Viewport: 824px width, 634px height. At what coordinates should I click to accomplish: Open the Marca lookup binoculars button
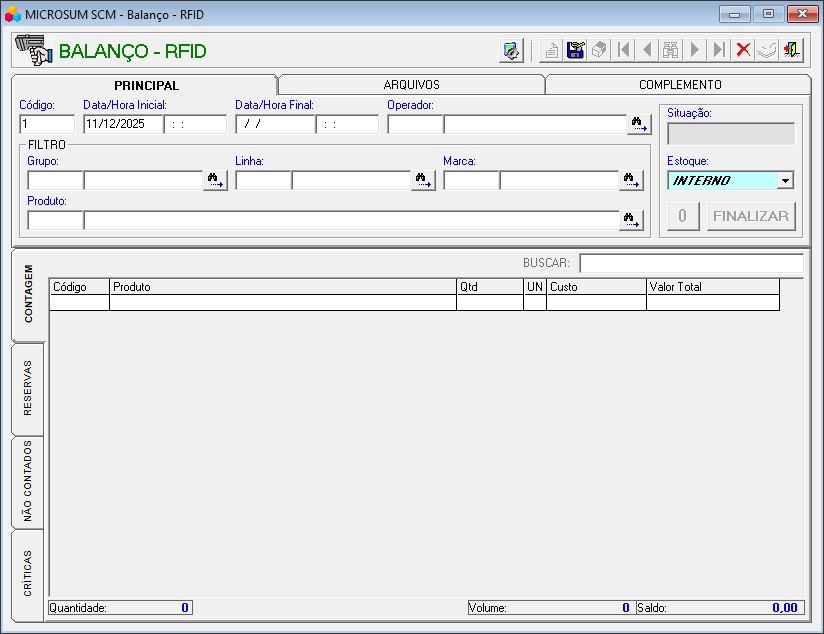click(x=631, y=180)
